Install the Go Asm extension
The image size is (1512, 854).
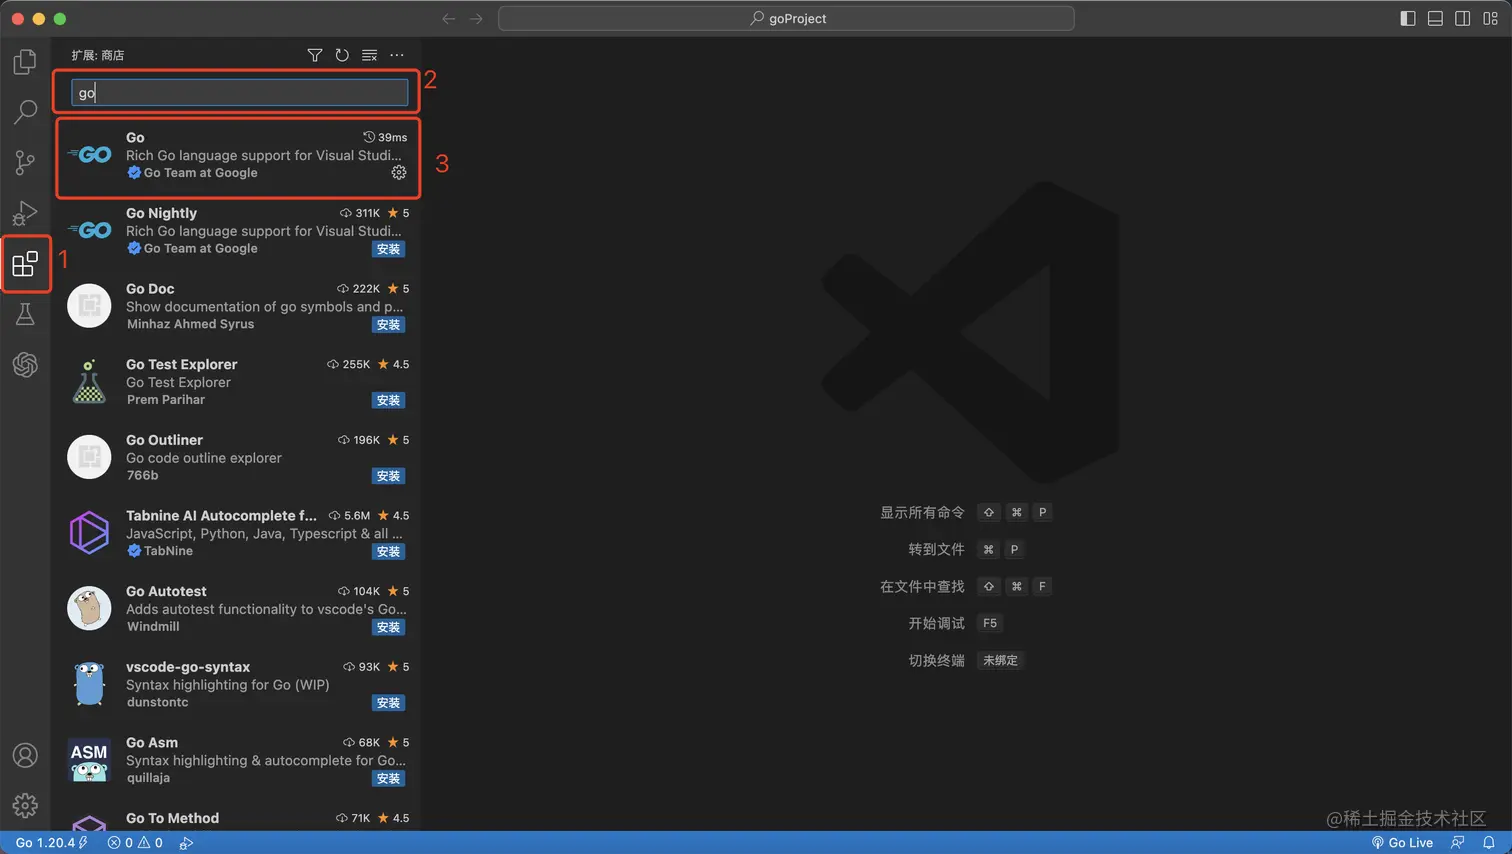[x=388, y=779]
